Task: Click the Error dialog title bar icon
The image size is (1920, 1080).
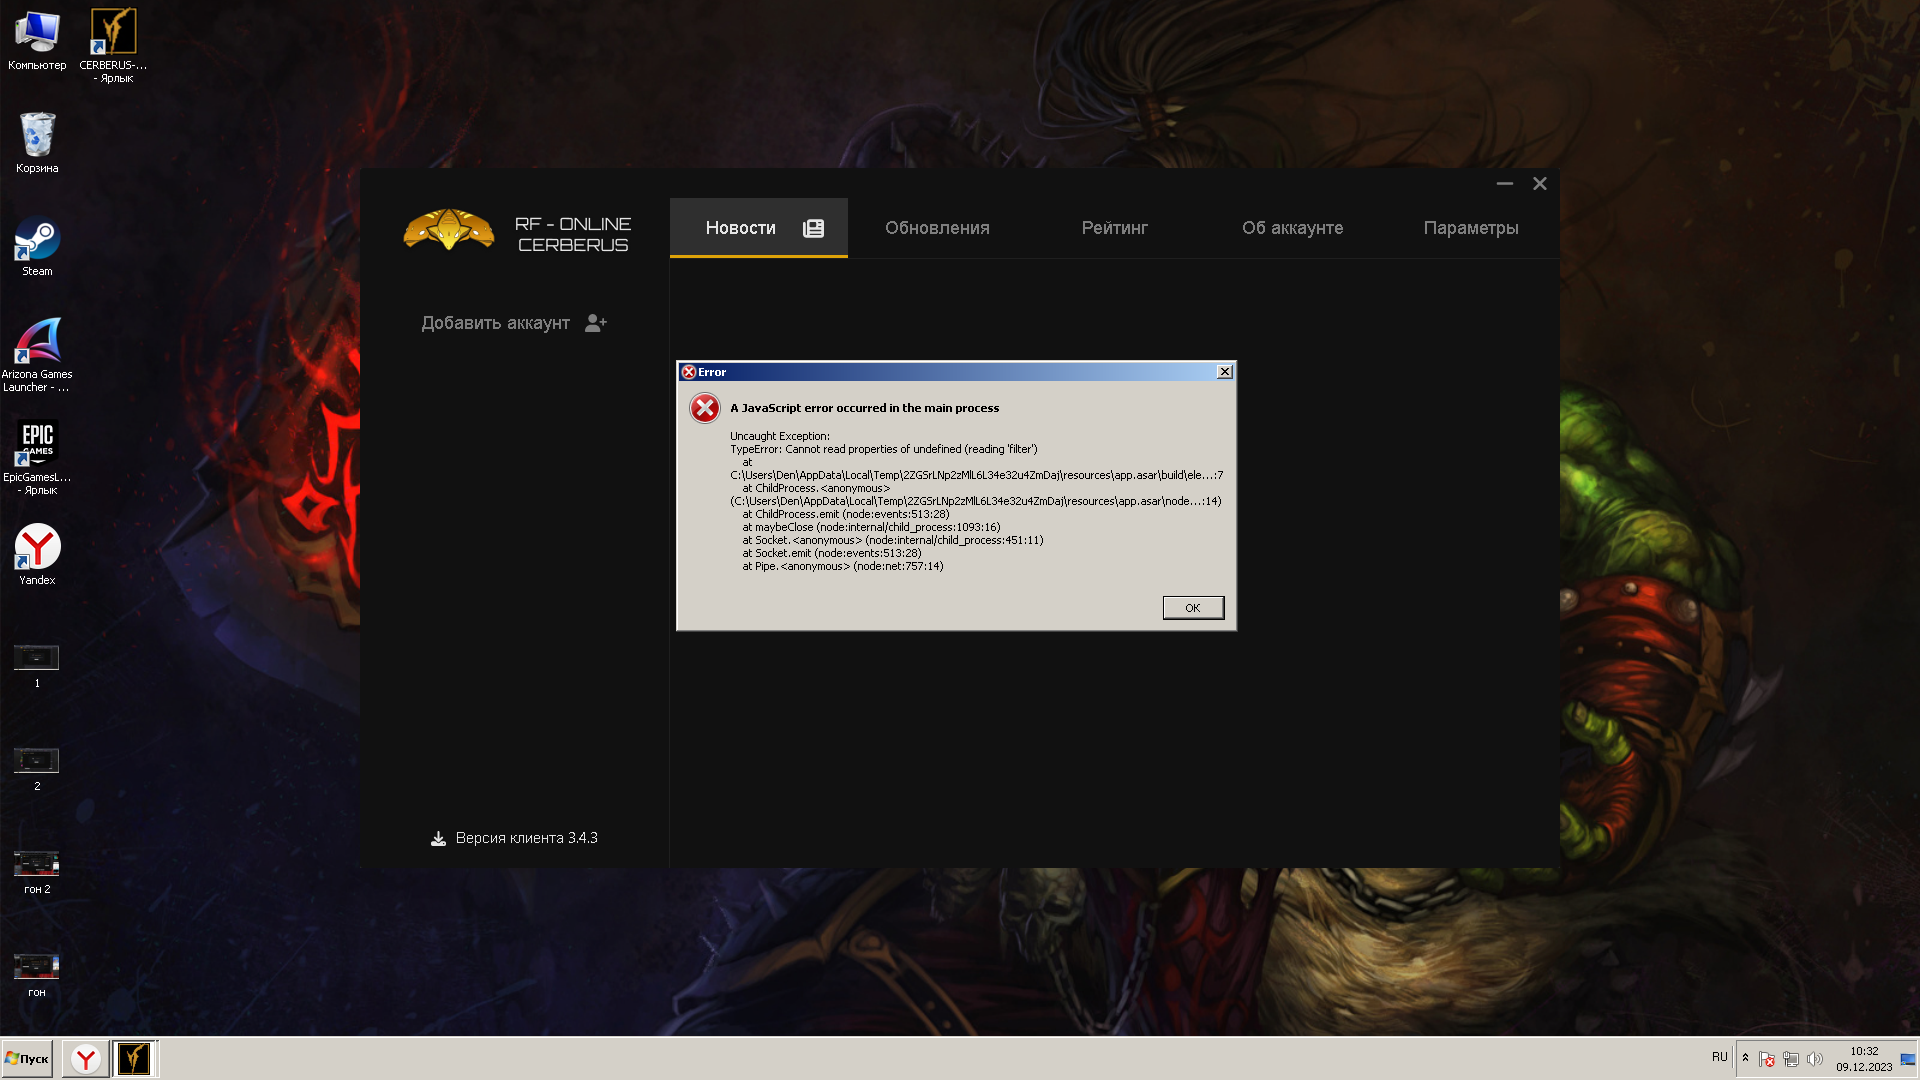Action: tap(688, 372)
